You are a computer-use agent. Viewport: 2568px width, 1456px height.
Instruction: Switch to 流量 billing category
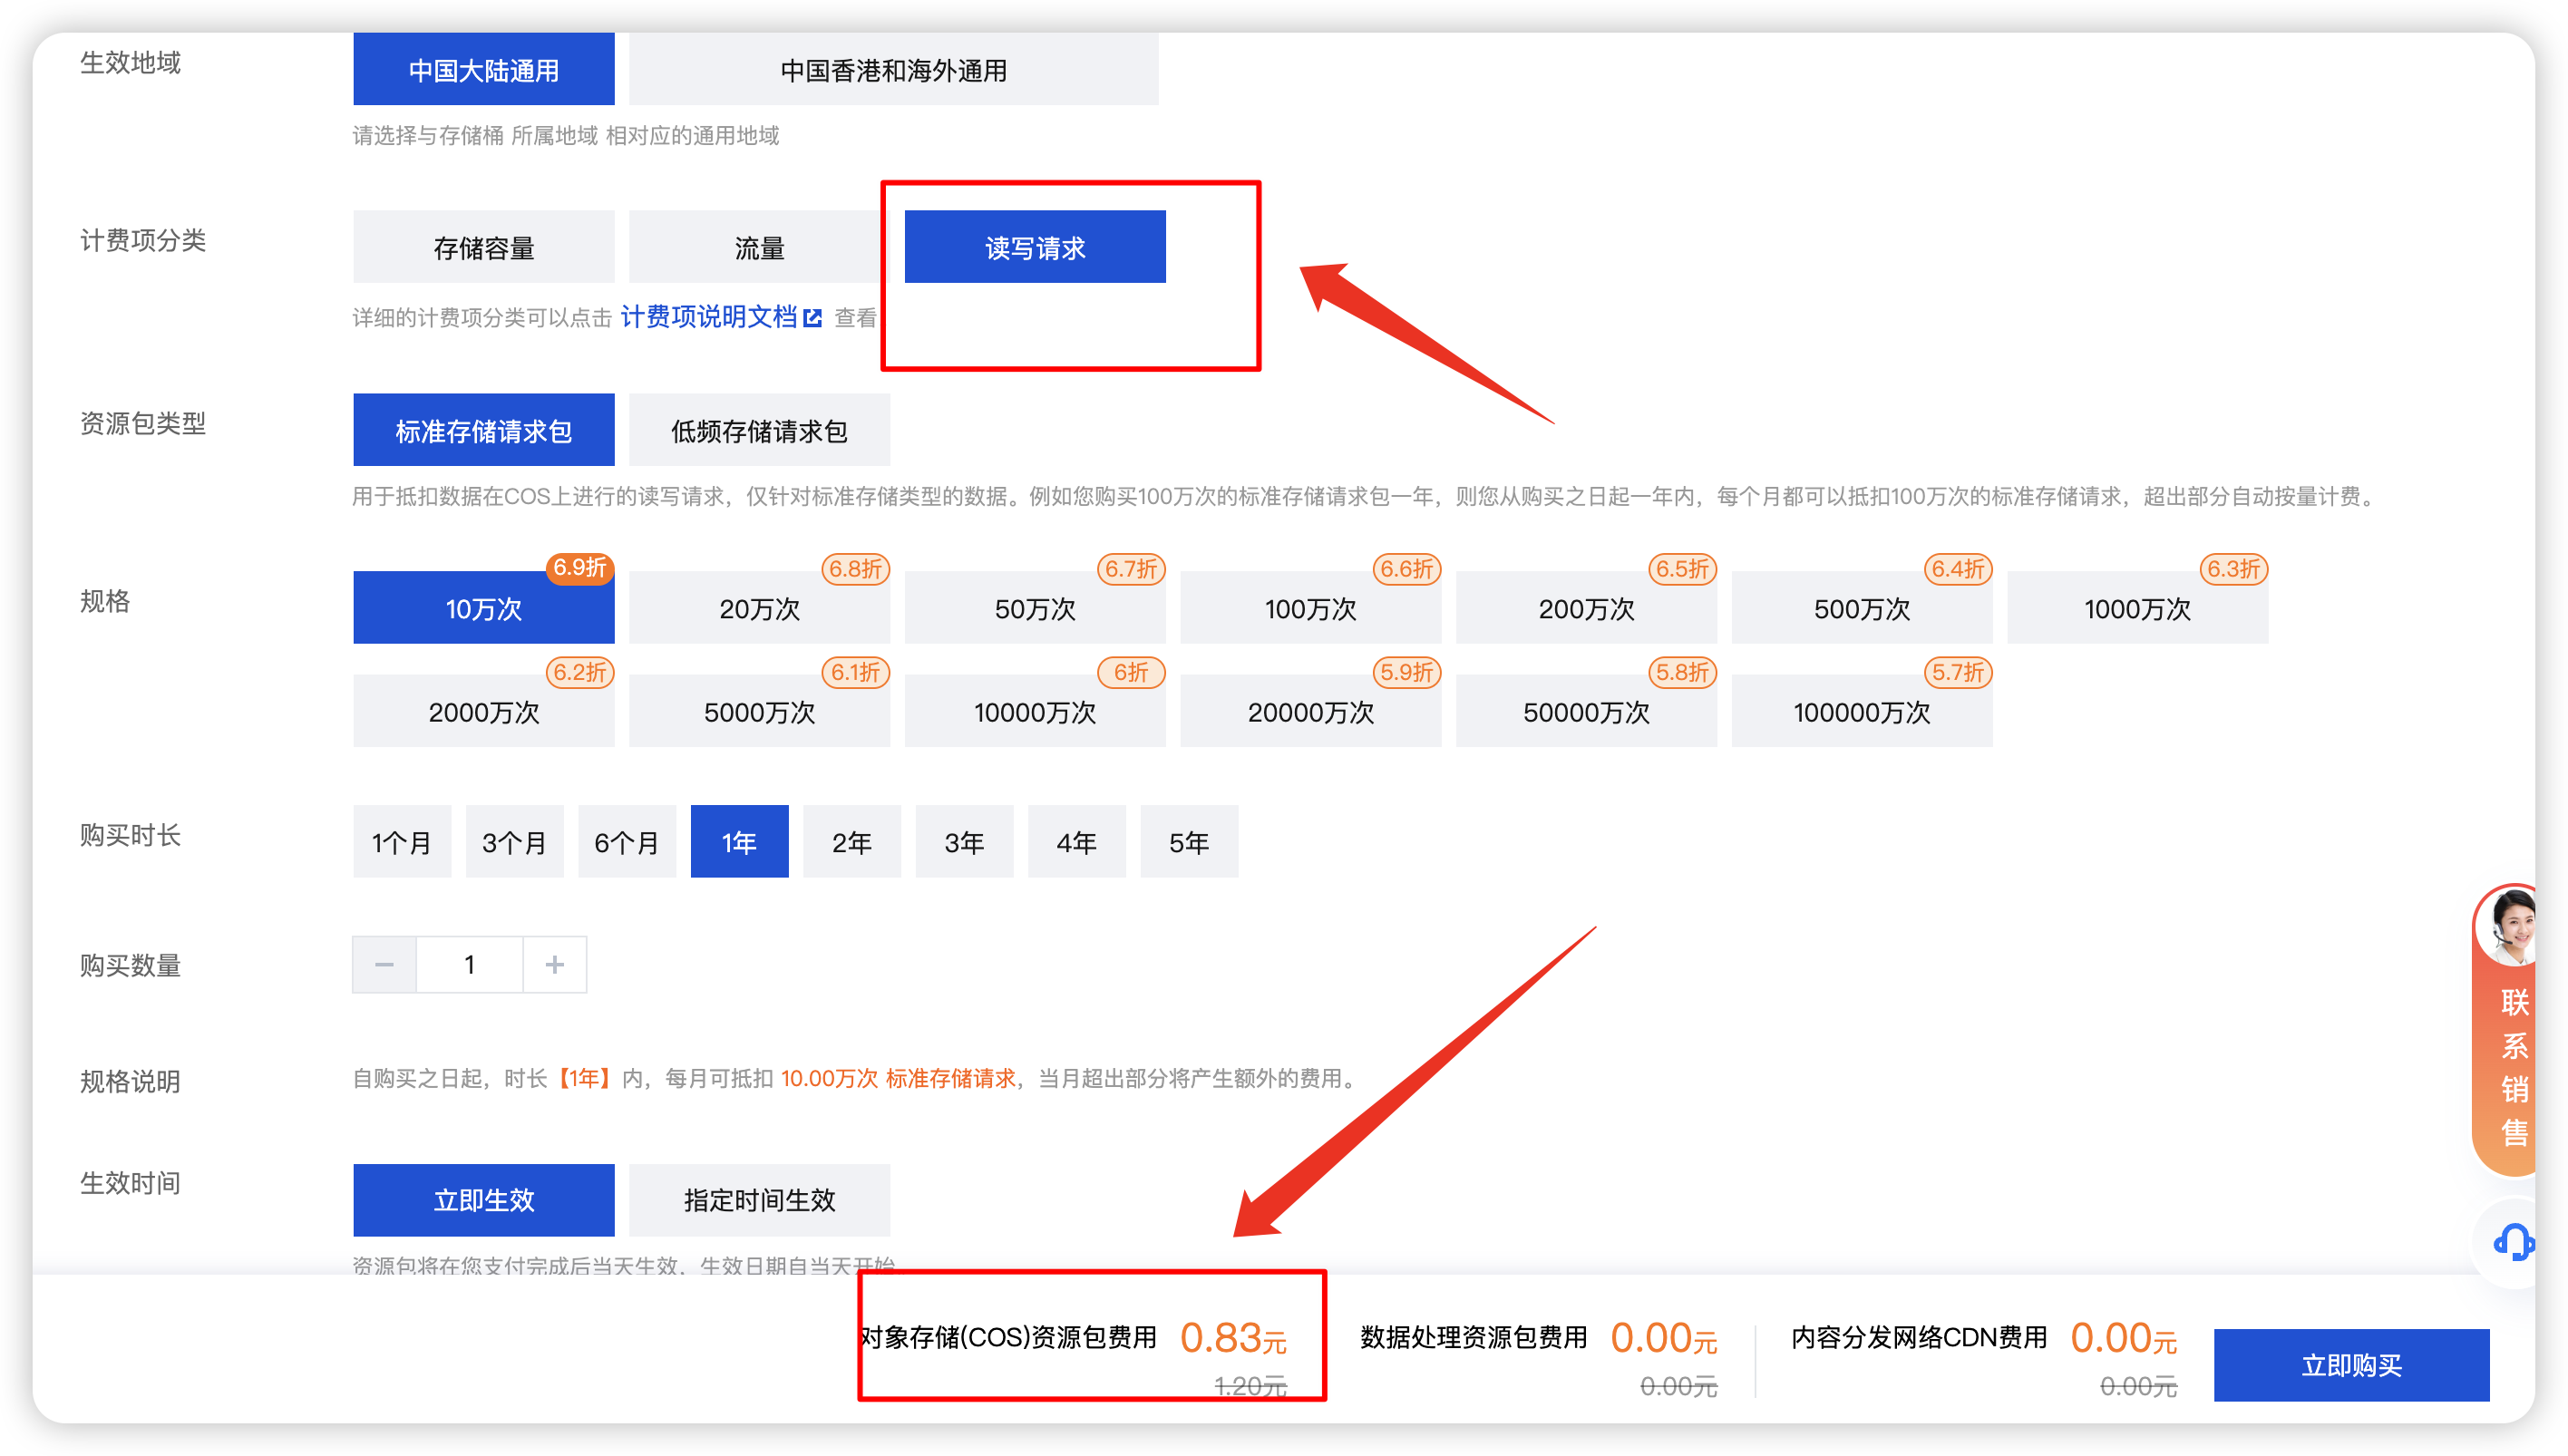pos(759,247)
